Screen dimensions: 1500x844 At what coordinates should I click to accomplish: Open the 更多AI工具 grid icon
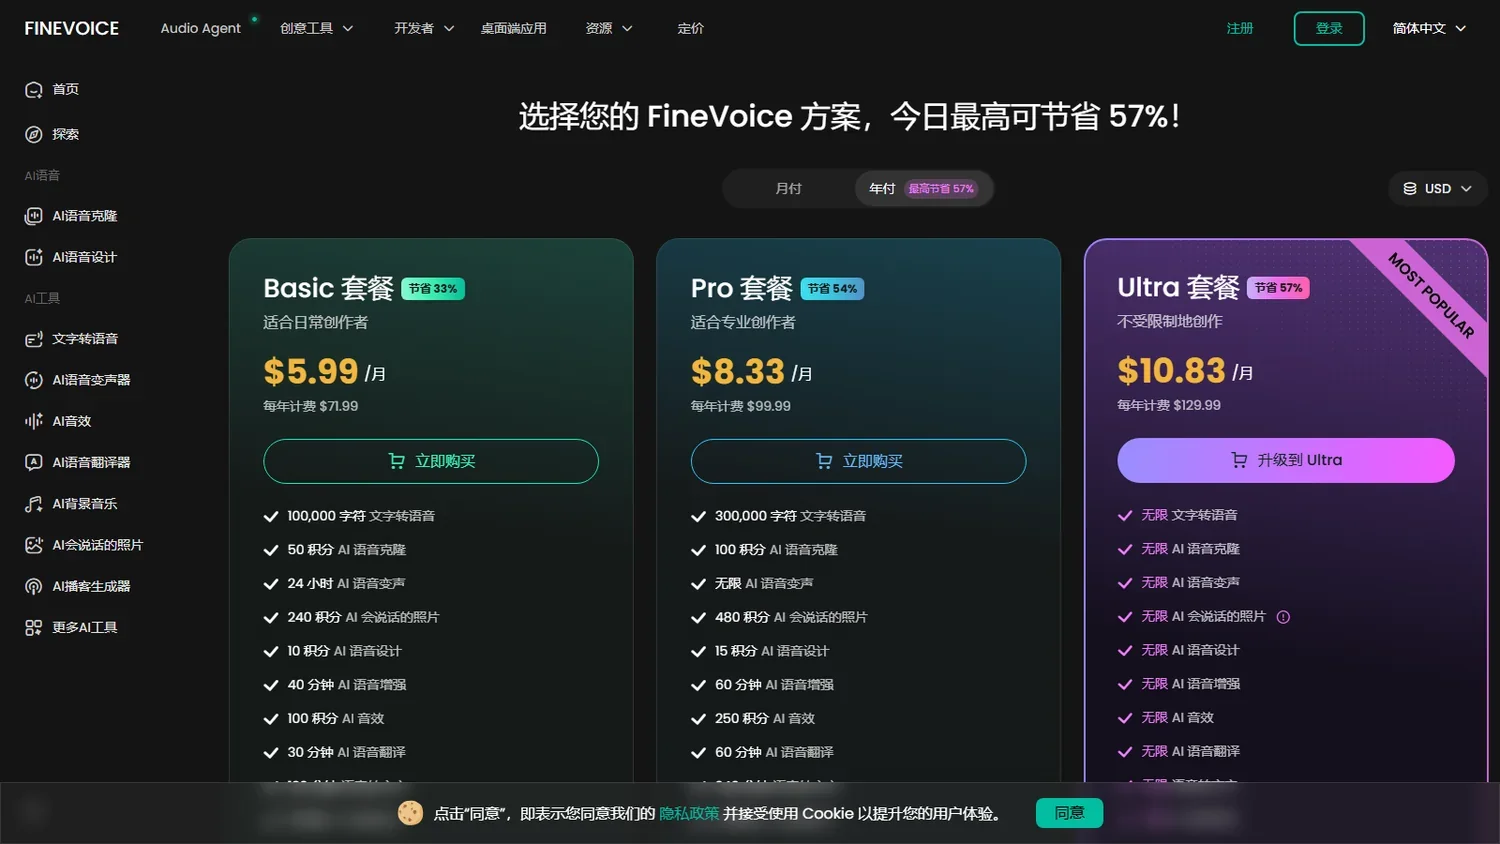pyautogui.click(x=33, y=627)
